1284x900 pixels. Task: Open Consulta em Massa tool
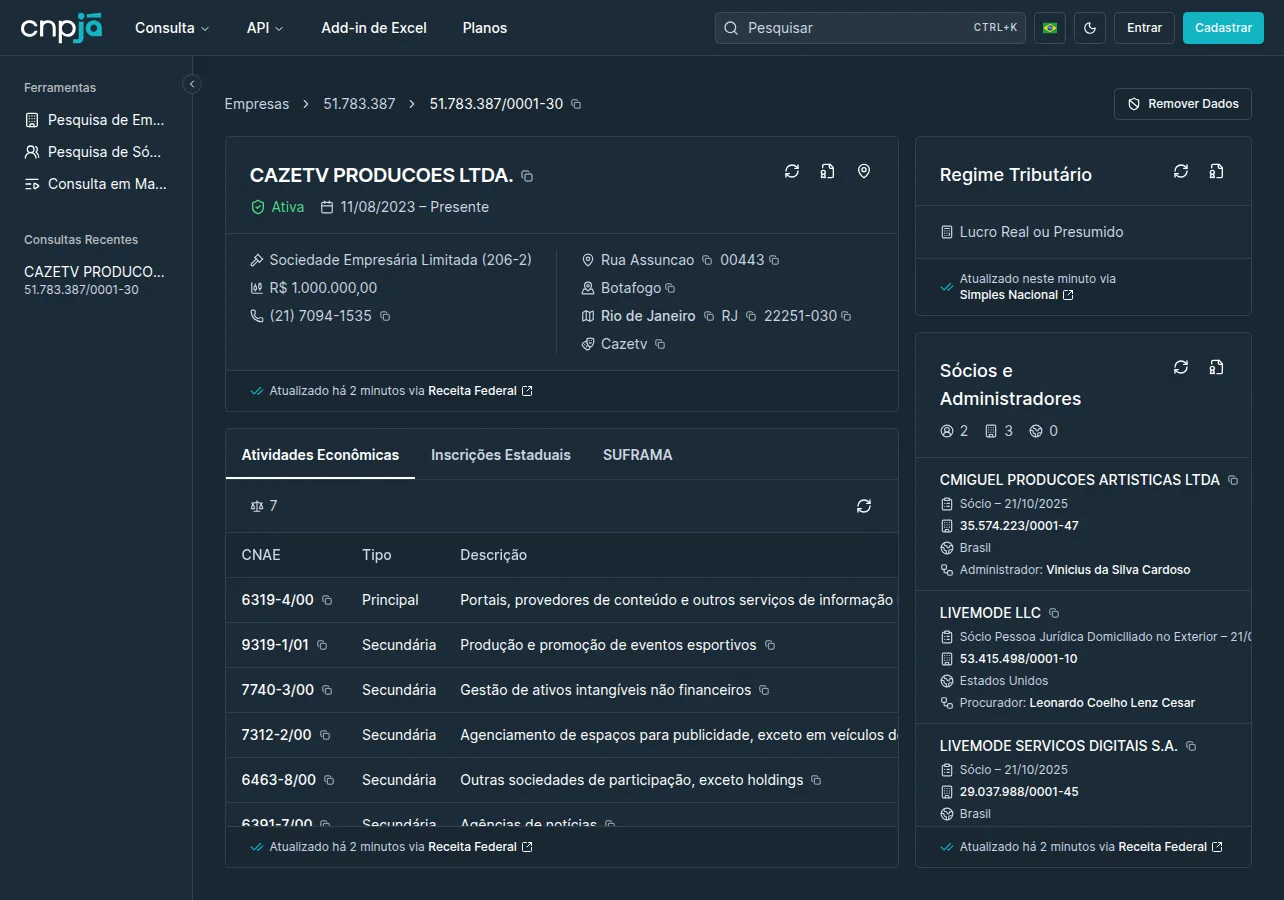[96, 184]
